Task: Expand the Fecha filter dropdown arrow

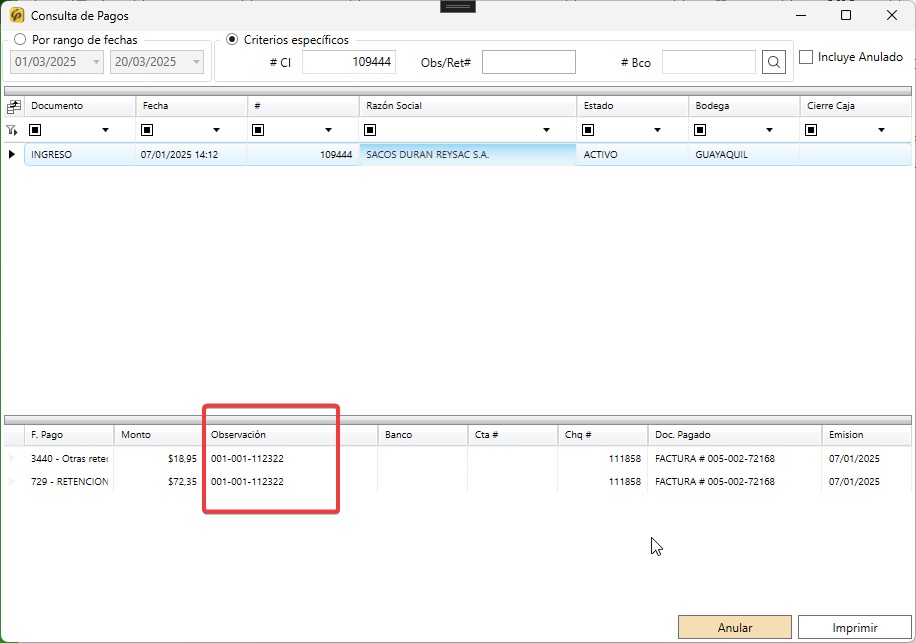Action: pos(216,130)
